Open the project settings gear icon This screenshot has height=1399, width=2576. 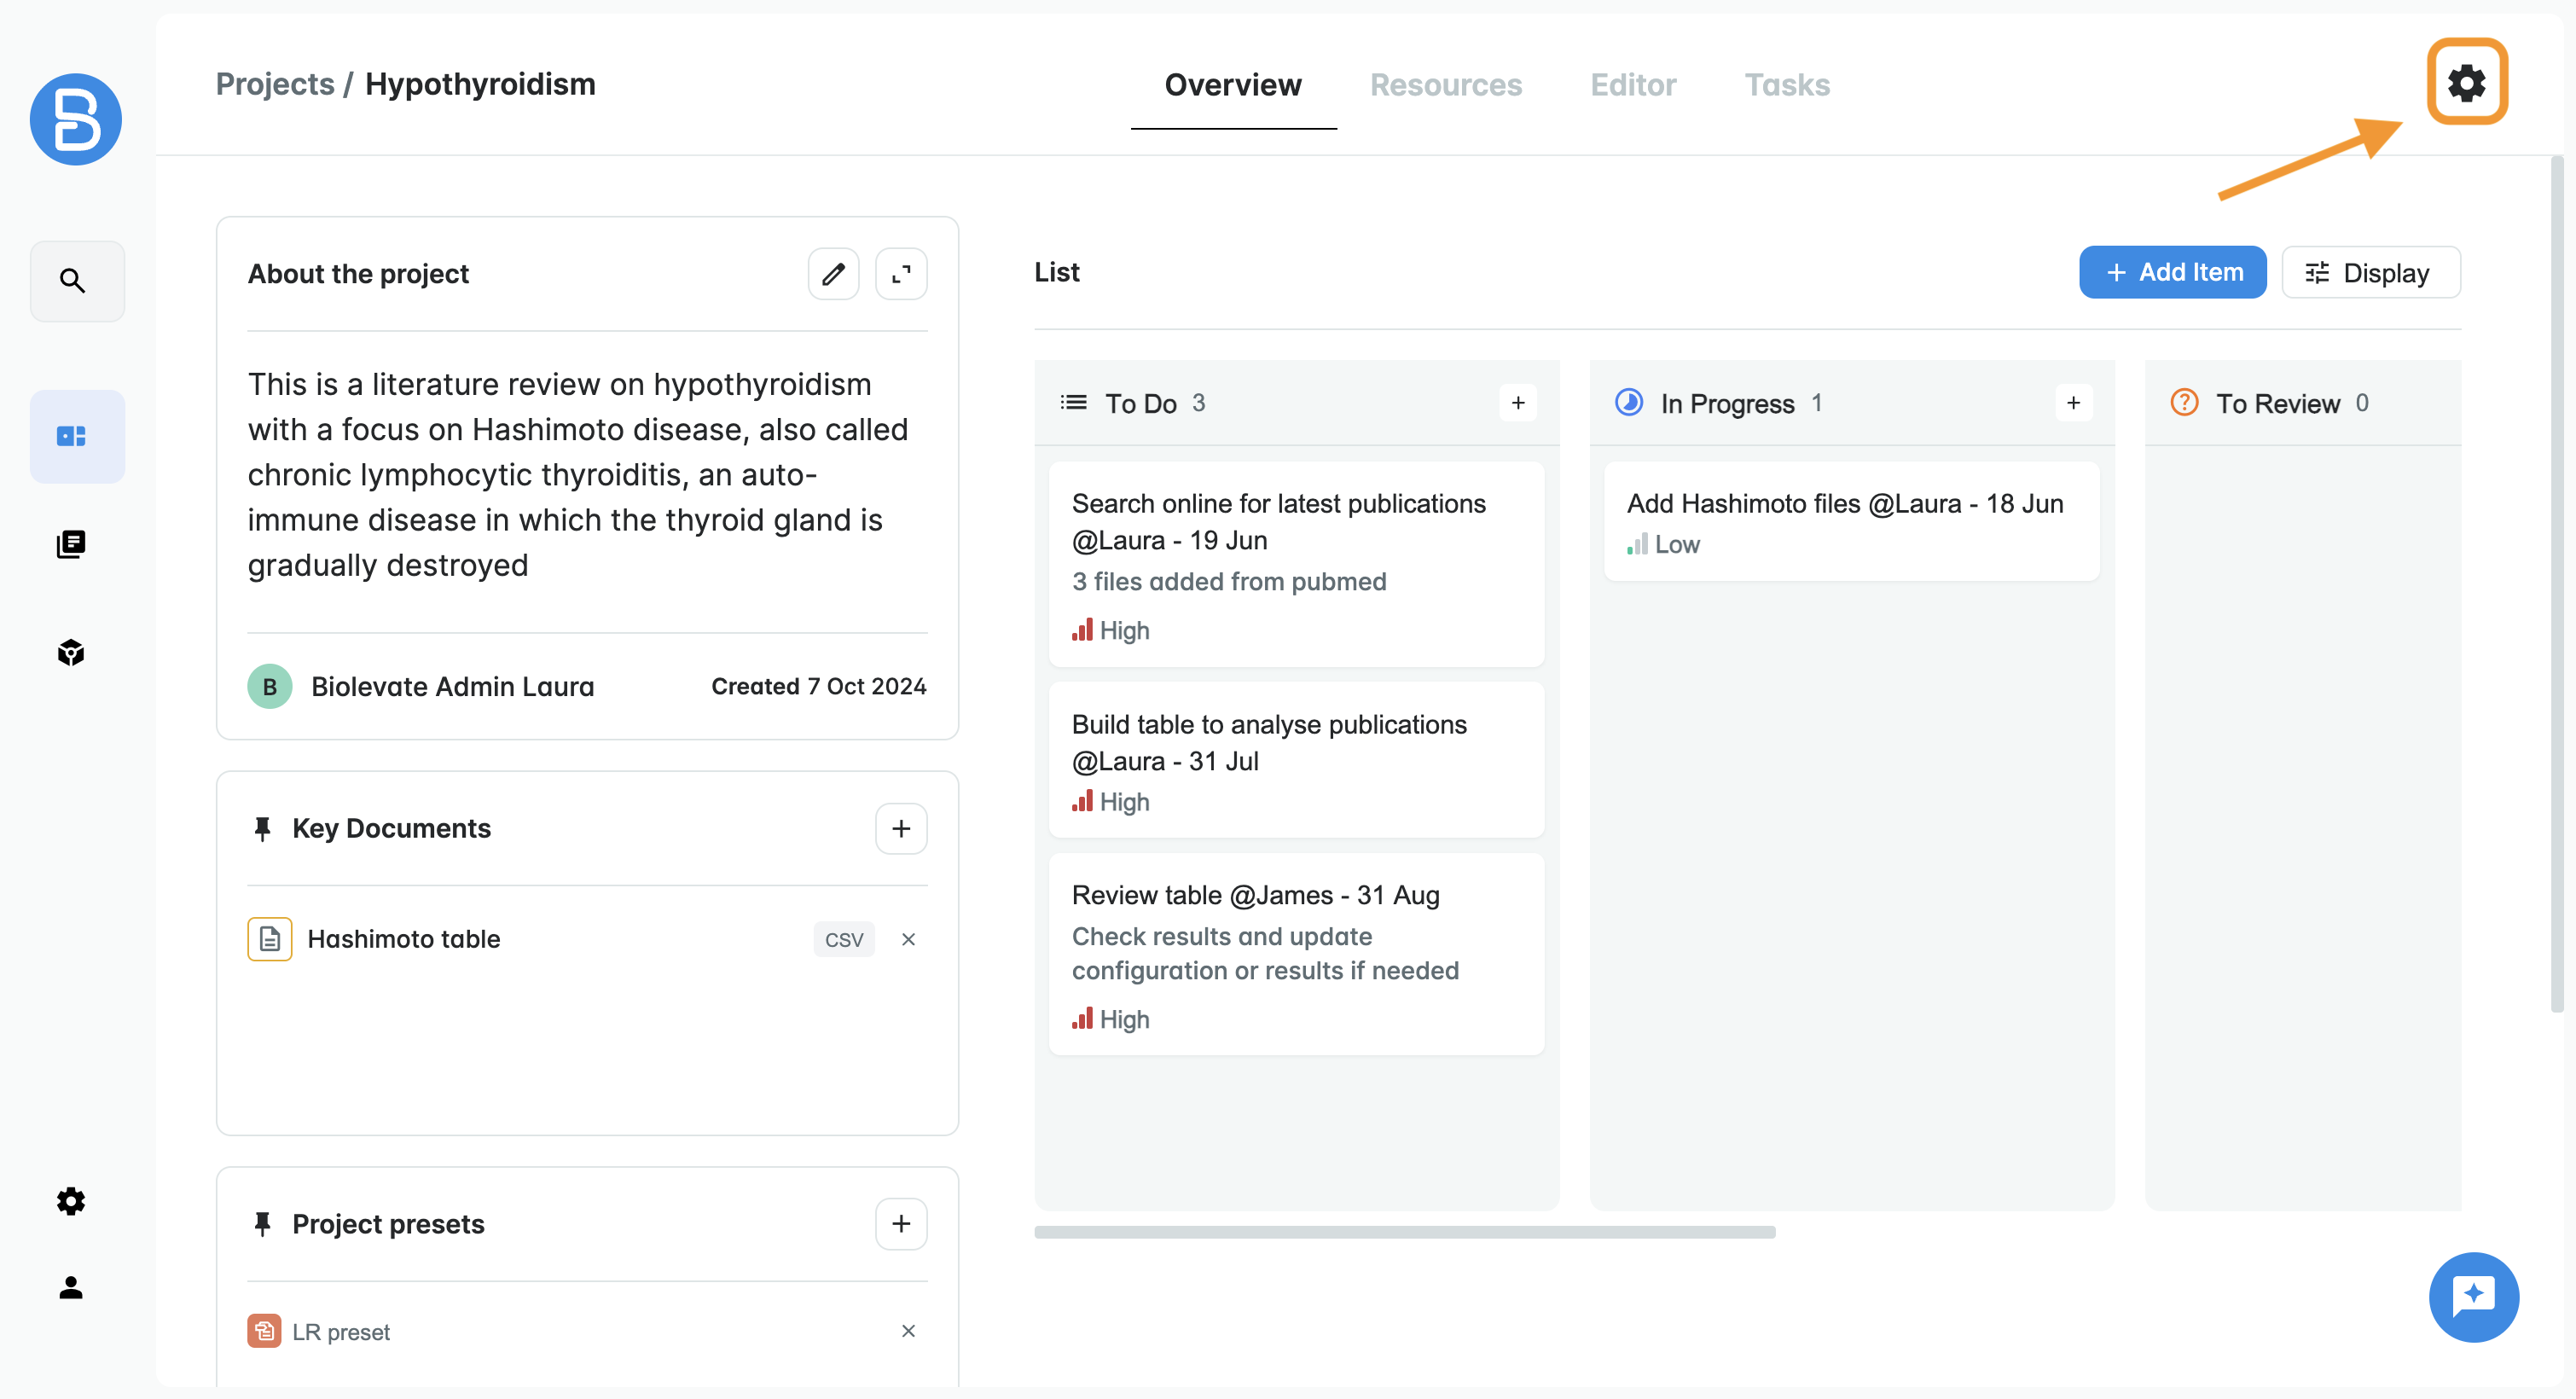[x=2466, y=82]
